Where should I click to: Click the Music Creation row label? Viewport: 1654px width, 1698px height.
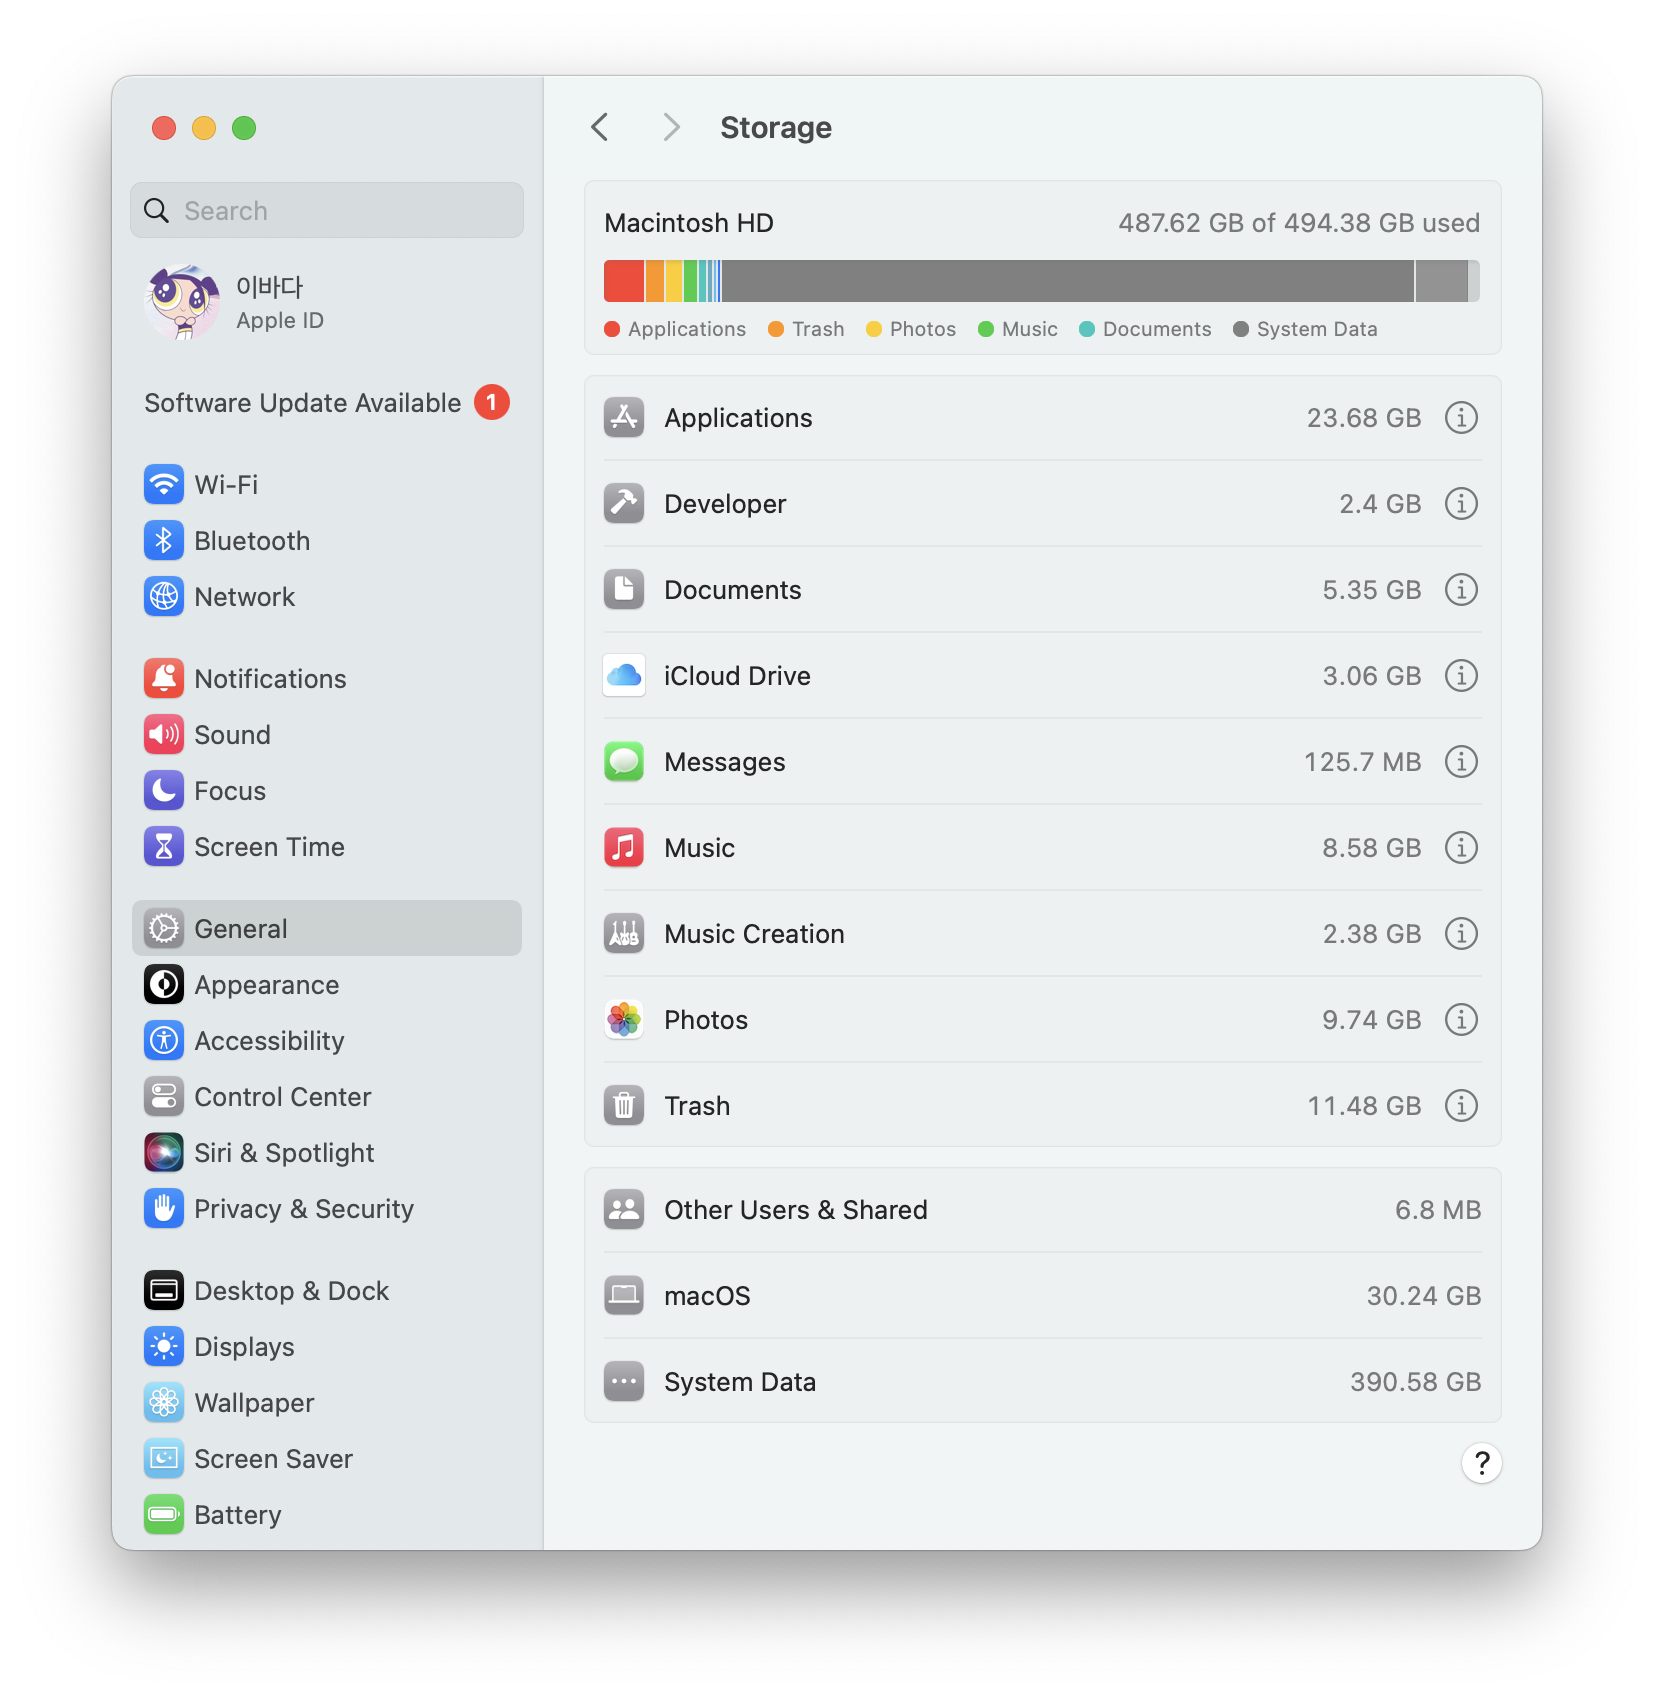click(x=755, y=934)
